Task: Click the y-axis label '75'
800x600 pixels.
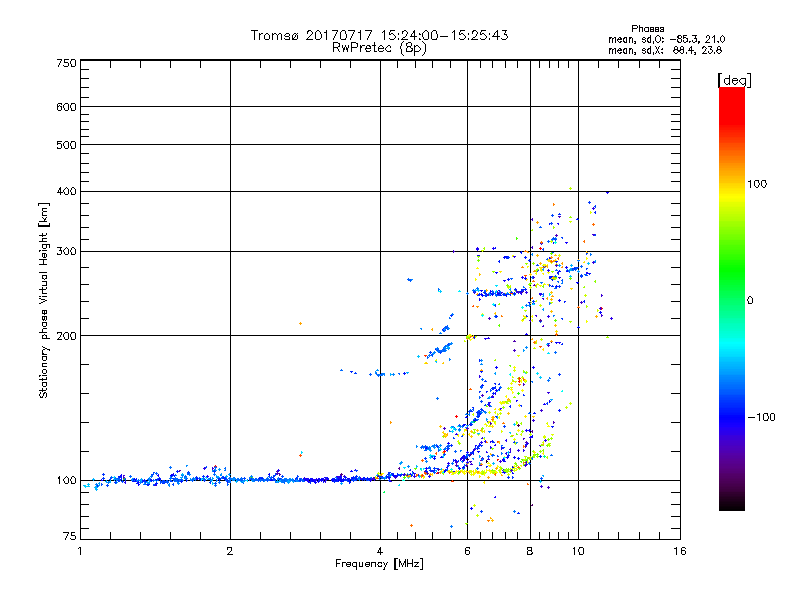Action: (x=70, y=536)
